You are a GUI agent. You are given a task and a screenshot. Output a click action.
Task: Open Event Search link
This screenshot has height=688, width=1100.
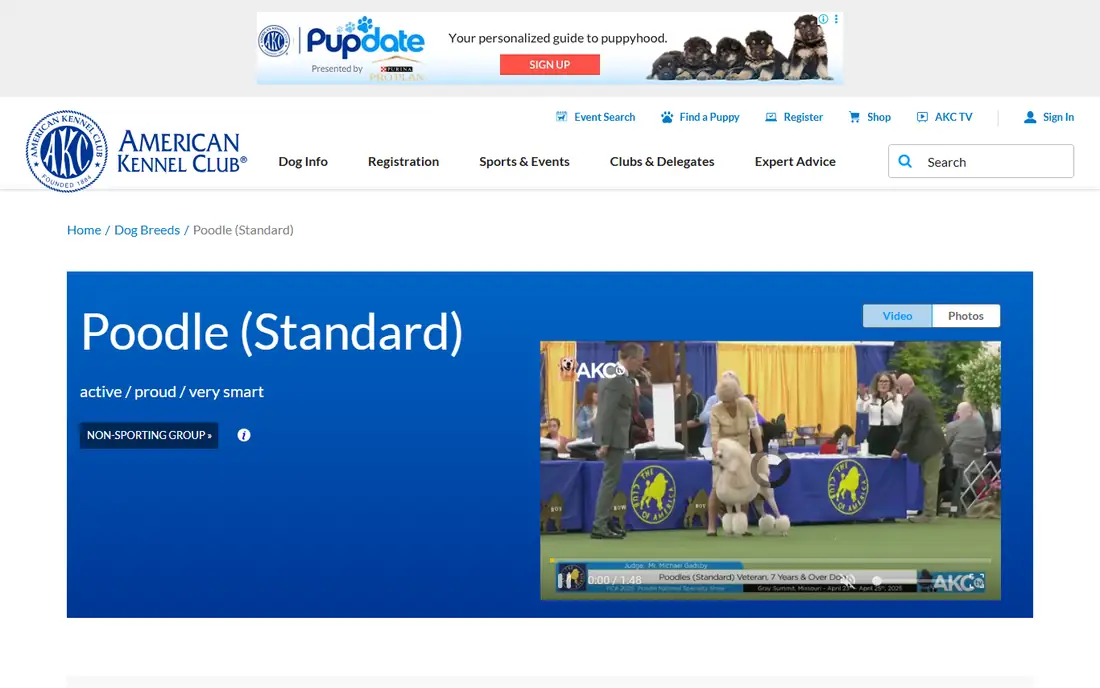click(595, 117)
